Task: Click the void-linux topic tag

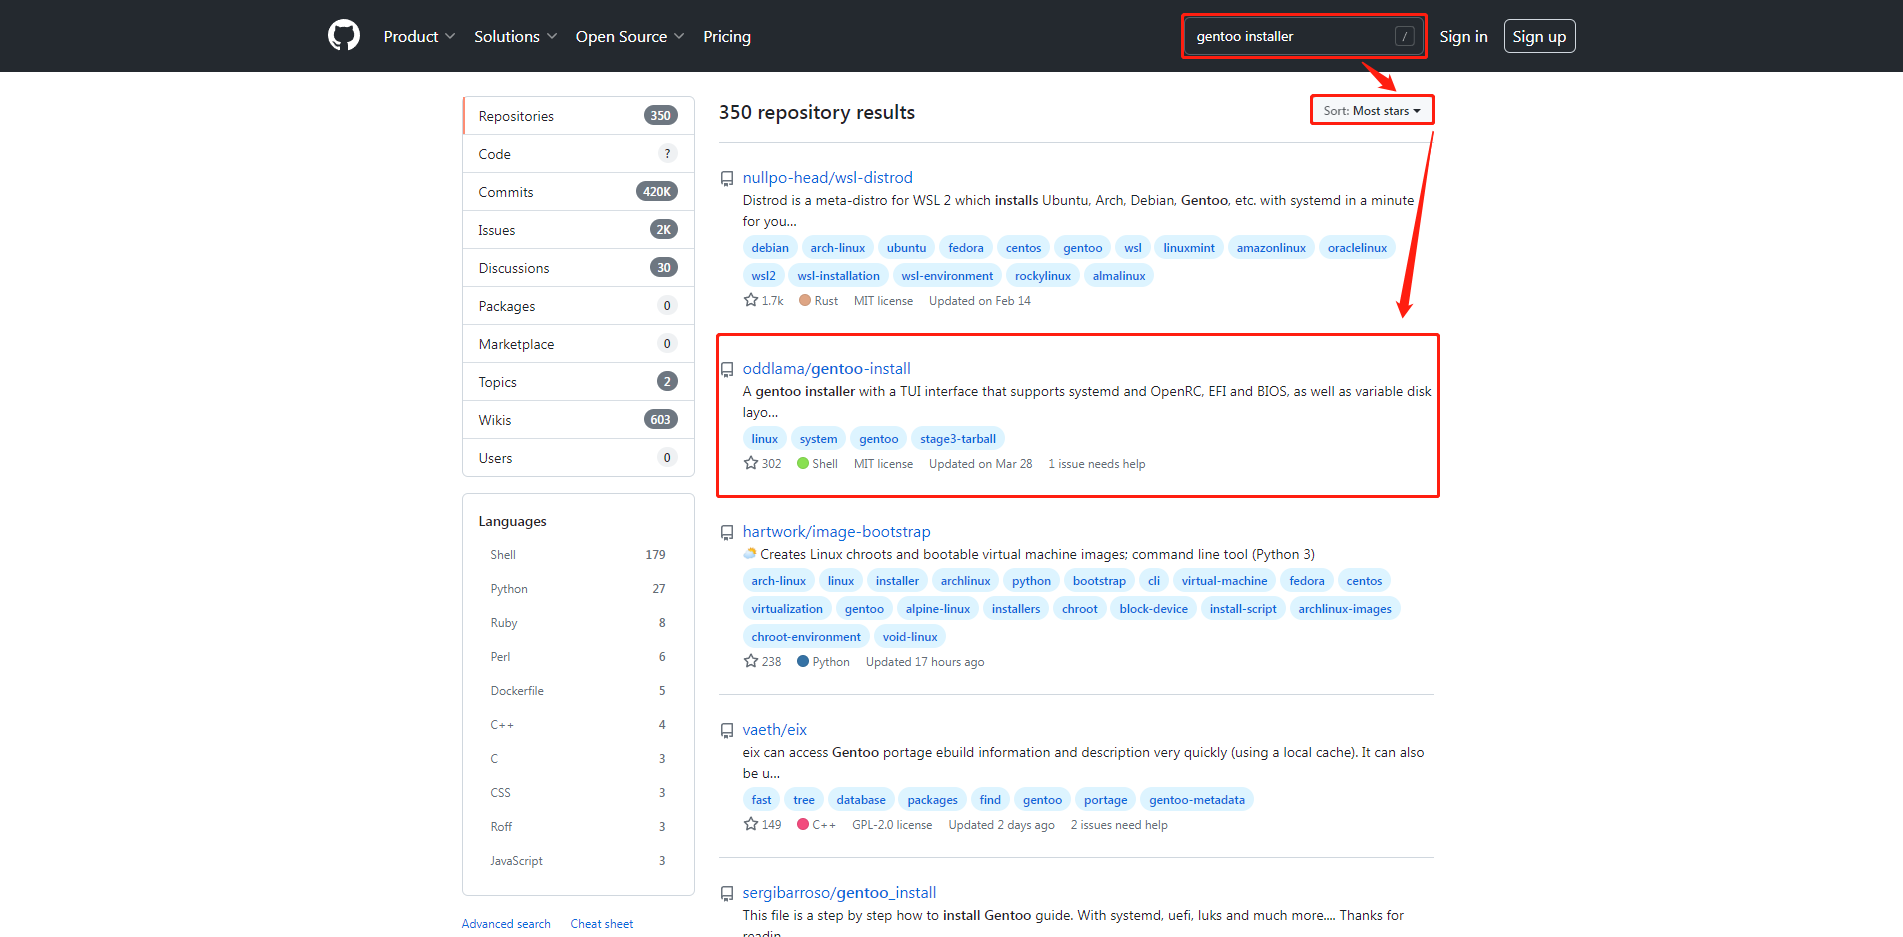Action: tap(910, 637)
